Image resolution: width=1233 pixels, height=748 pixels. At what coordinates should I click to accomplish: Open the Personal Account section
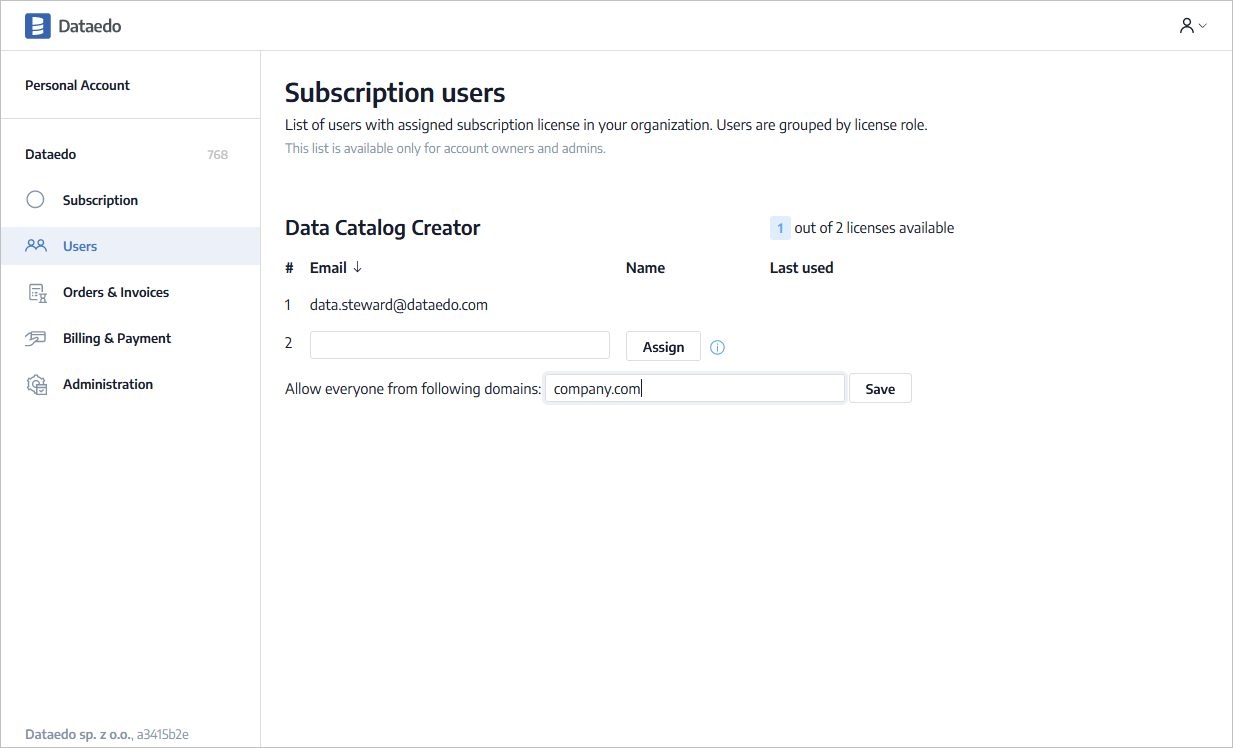point(78,86)
